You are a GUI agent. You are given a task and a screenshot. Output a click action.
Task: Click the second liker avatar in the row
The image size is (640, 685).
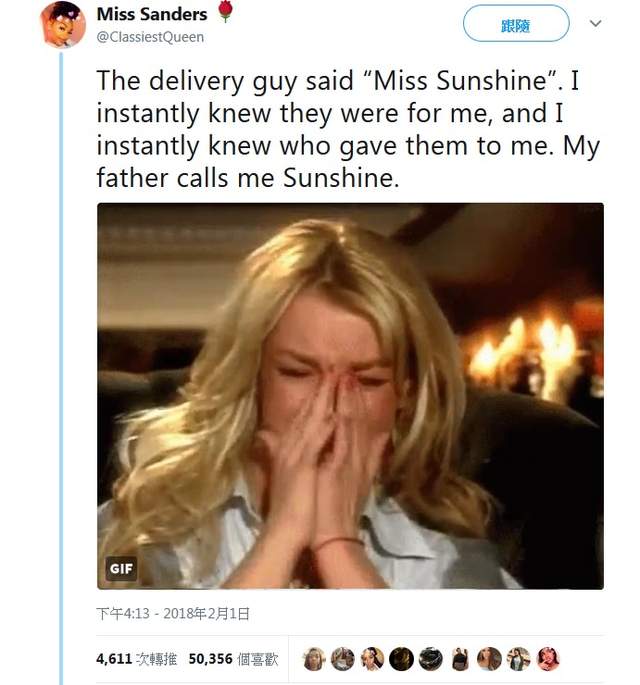(344, 659)
